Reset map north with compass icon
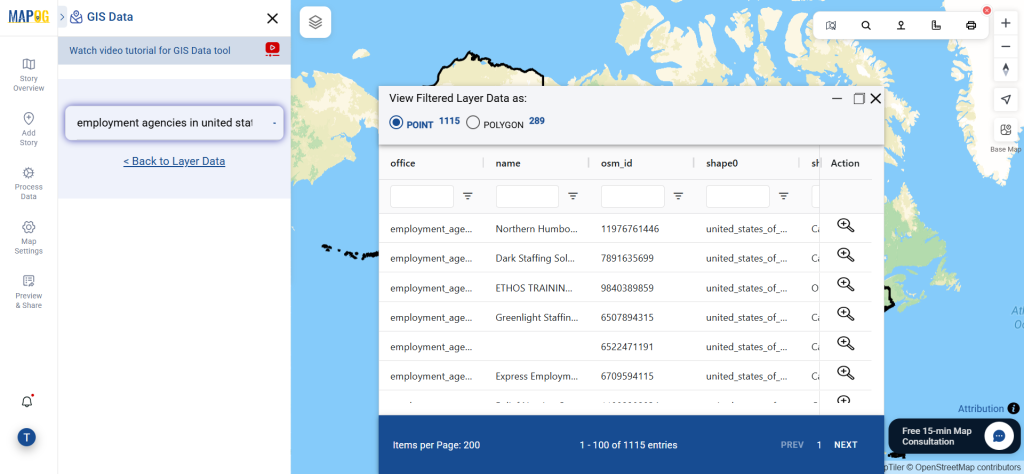The width and height of the screenshot is (1024, 474). 1006,69
